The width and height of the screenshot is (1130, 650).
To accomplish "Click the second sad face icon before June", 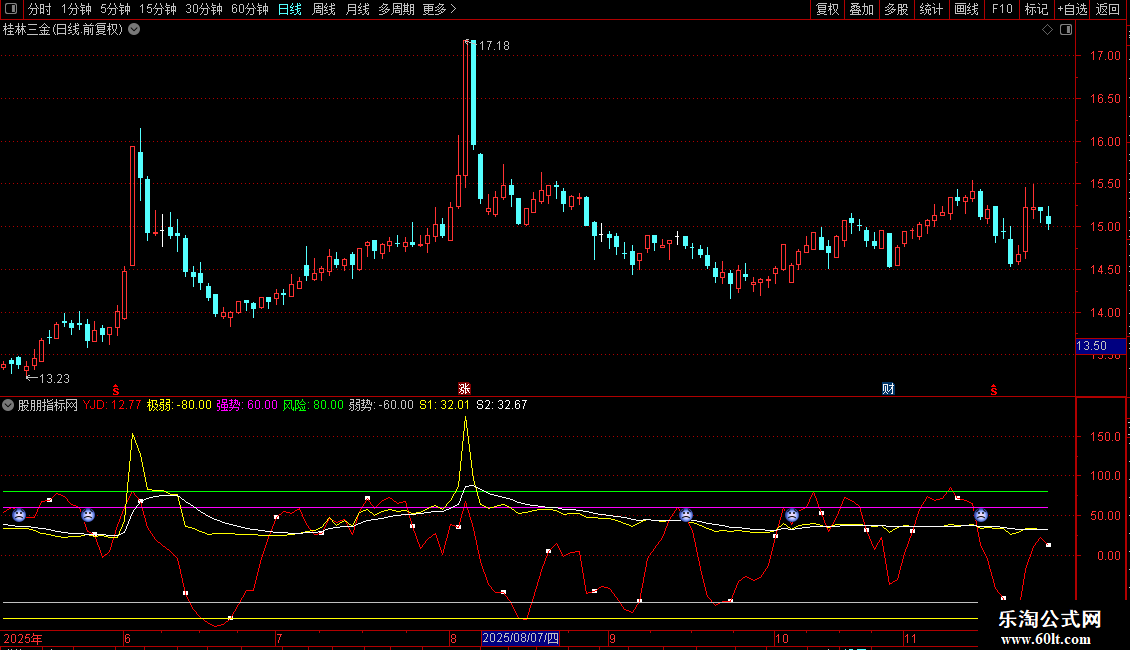I will pos(88,515).
